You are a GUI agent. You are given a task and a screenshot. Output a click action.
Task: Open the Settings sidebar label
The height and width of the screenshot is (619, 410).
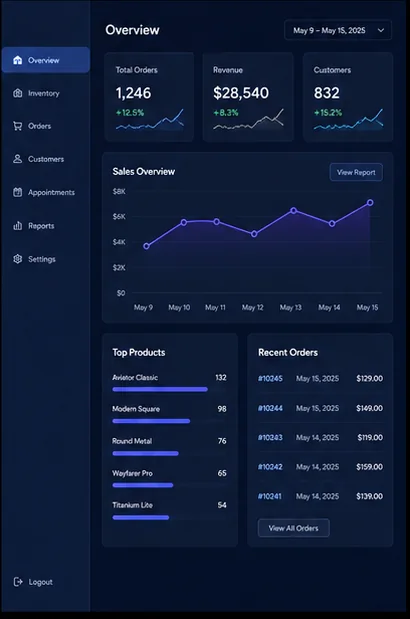pos(42,259)
